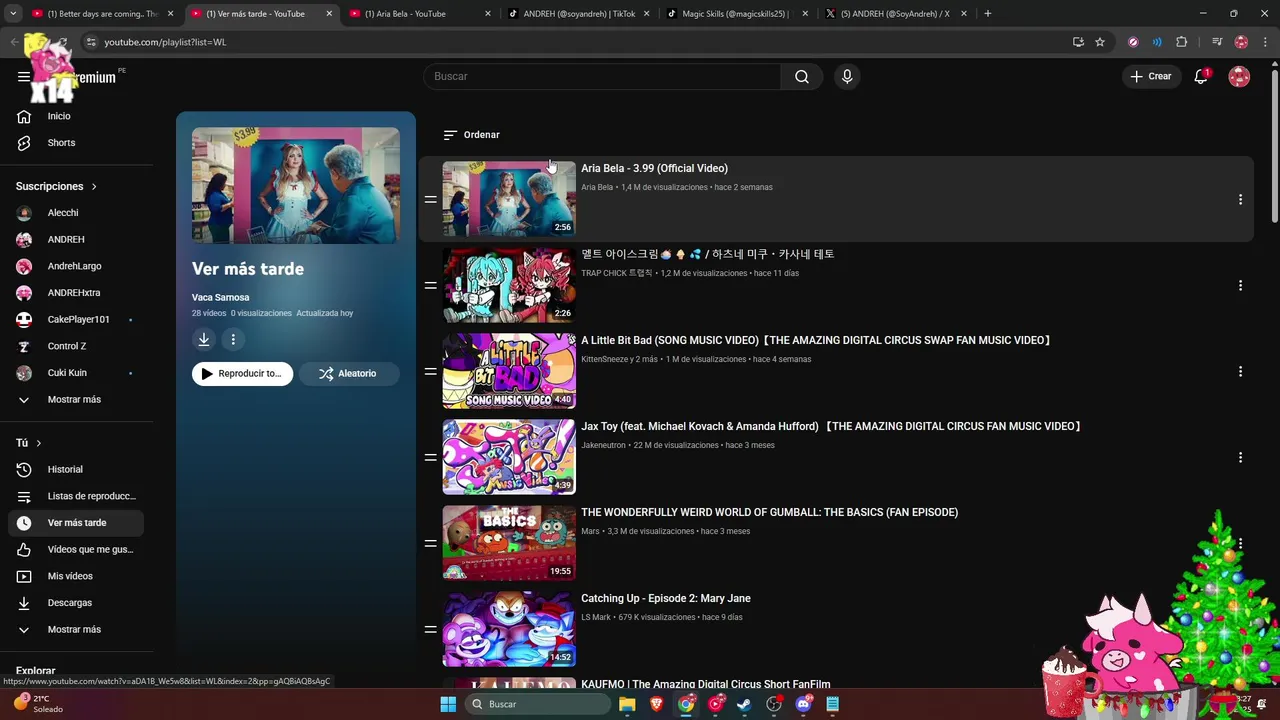Expand Mostrar más under Suscripciones
The width and height of the screenshot is (1280, 720).
tap(76, 400)
